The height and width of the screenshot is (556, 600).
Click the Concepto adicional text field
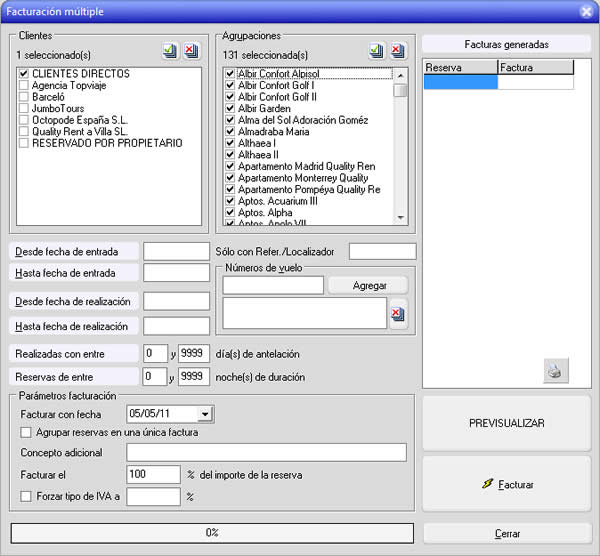(x=266, y=453)
